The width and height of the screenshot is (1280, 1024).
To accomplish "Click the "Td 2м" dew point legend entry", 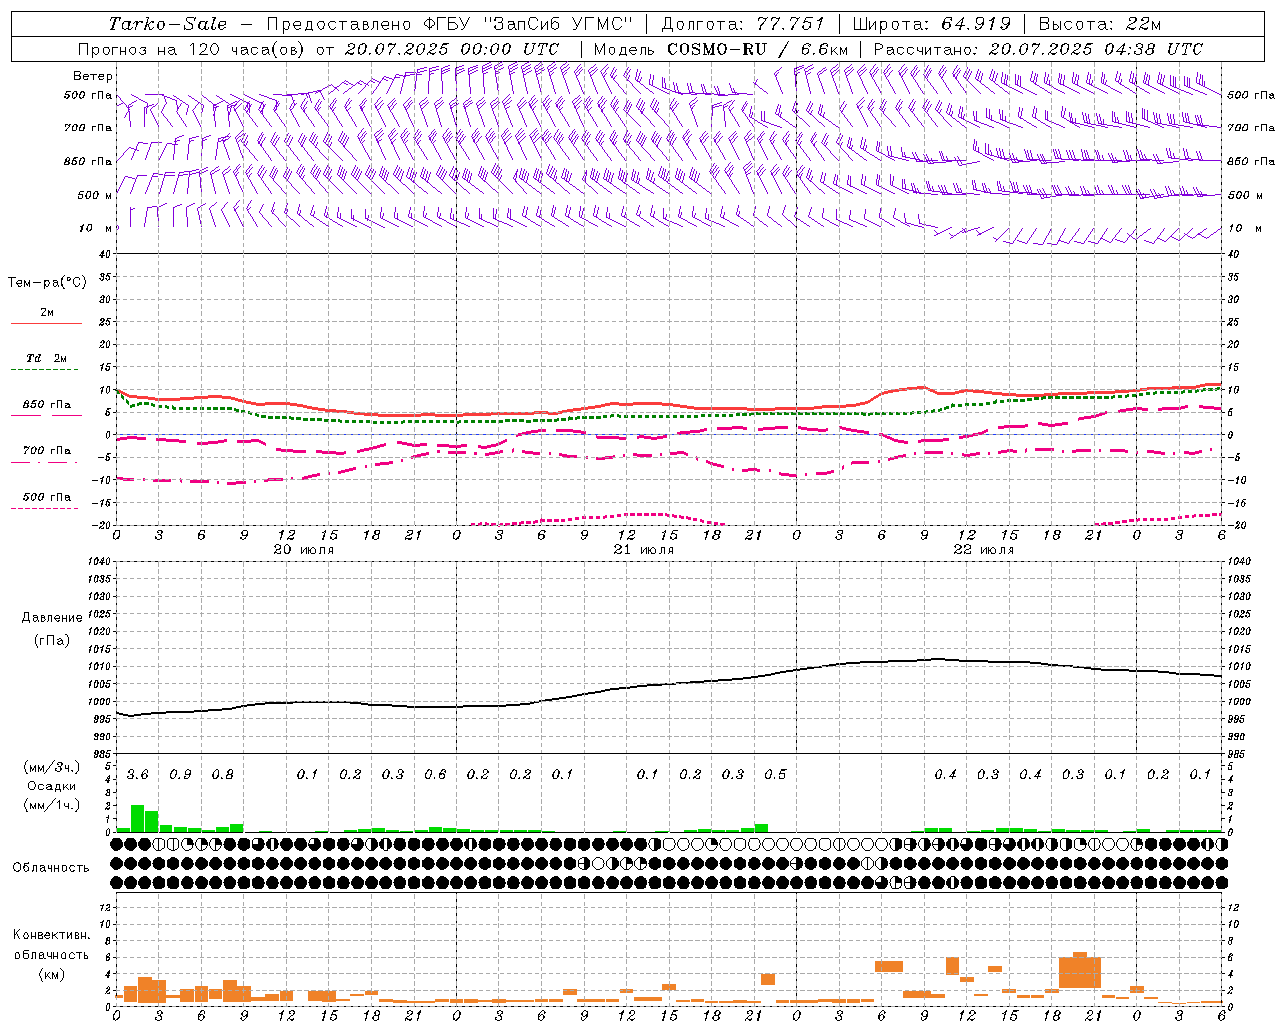I will point(47,358).
